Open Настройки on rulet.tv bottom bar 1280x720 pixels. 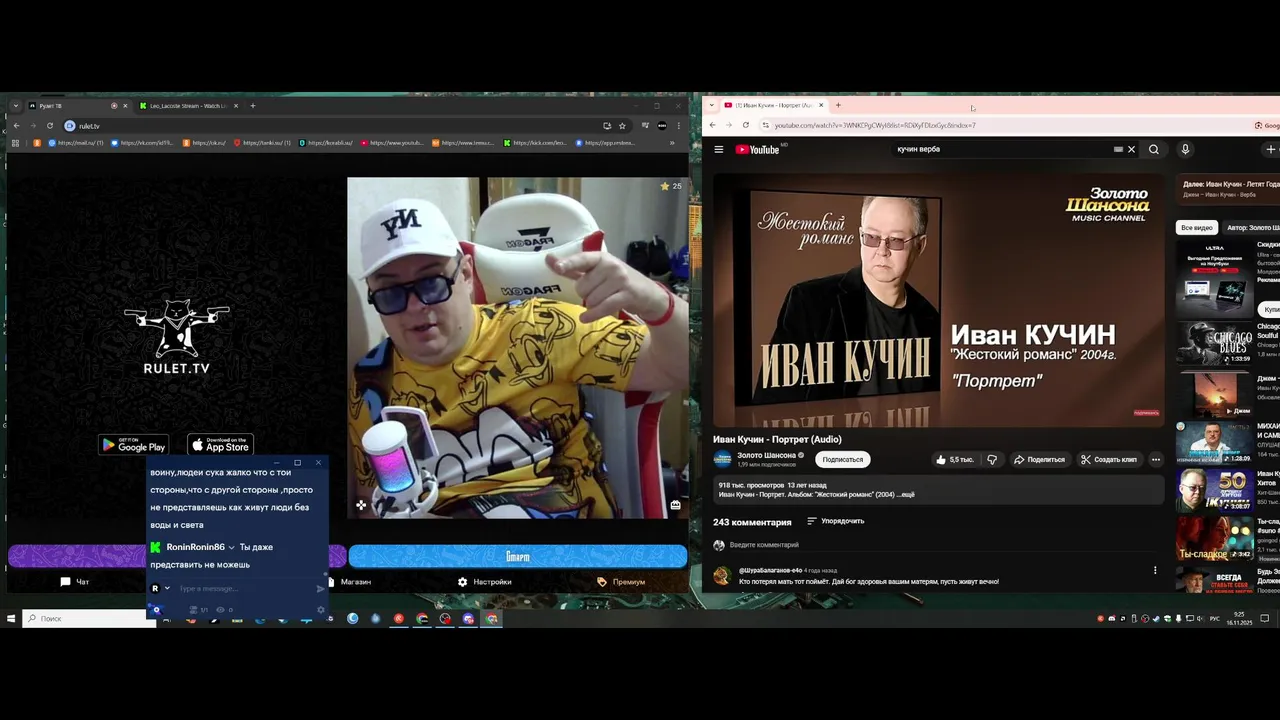tap(485, 582)
